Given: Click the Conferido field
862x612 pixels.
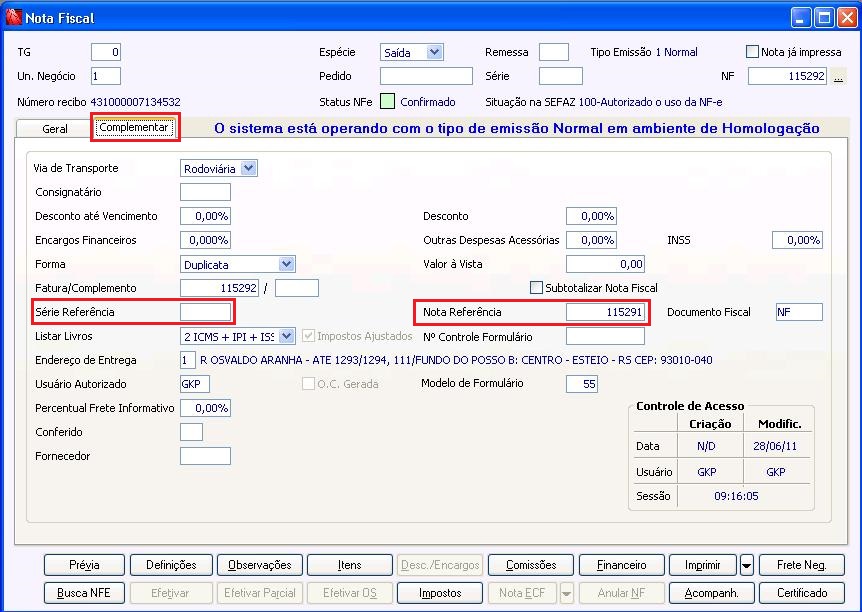Looking at the screenshot, I should [x=191, y=432].
